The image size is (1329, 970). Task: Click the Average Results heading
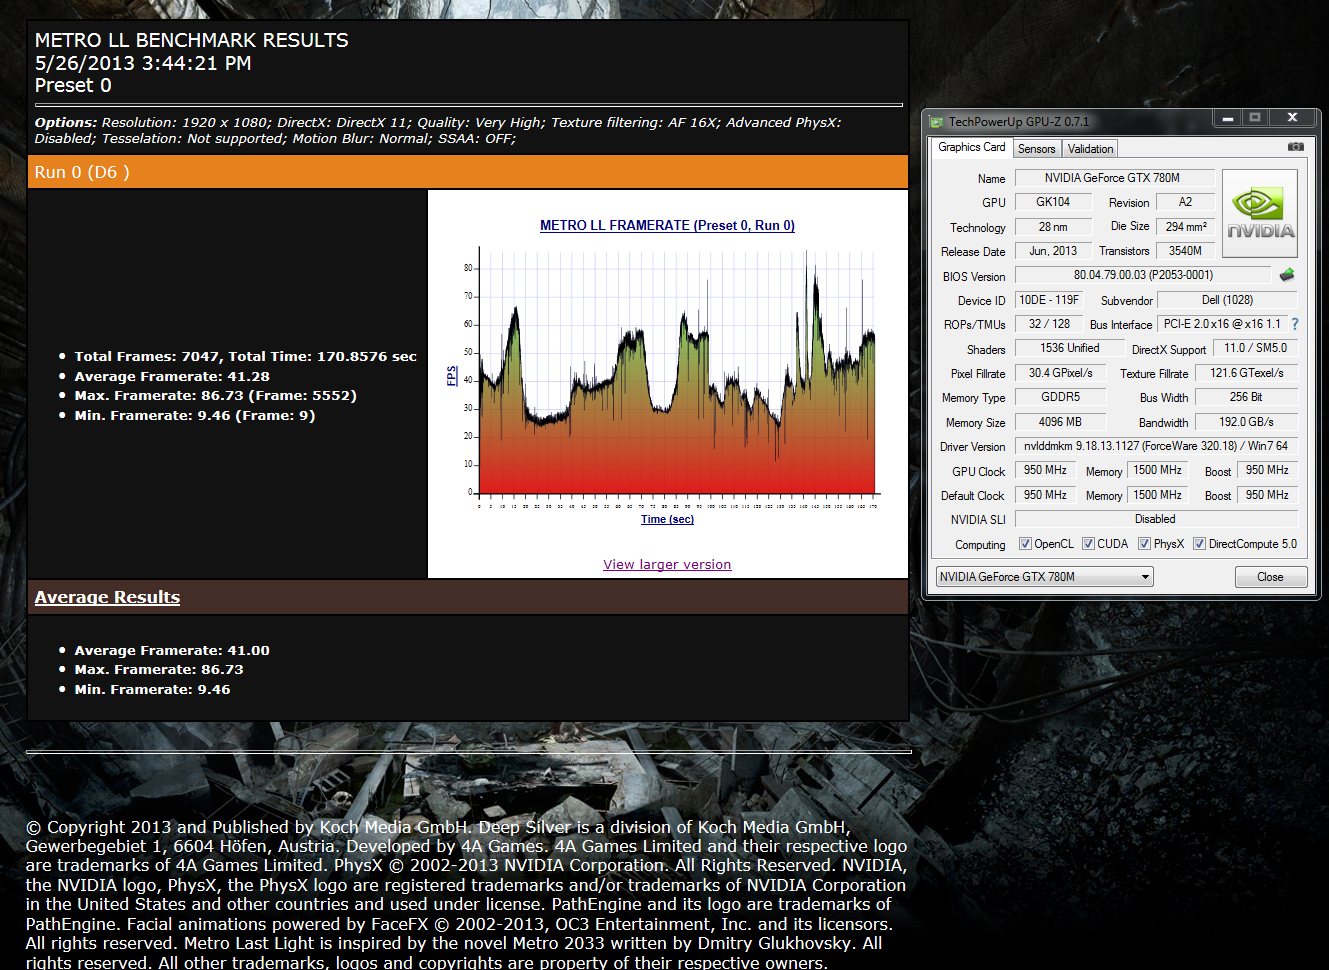[107, 597]
